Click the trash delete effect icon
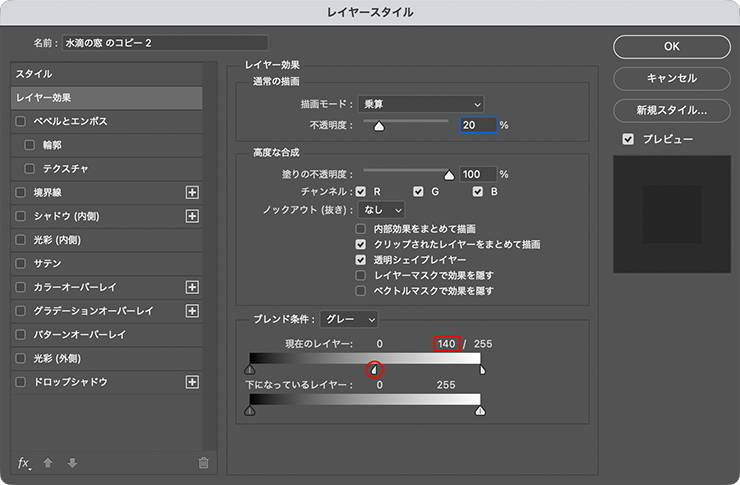 click(204, 462)
